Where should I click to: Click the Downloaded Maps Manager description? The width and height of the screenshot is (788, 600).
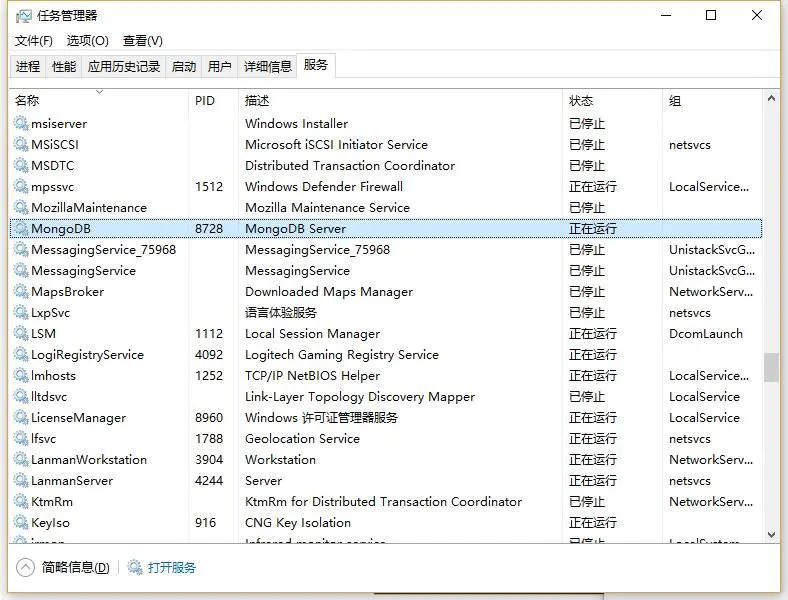click(x=329, y=292)
